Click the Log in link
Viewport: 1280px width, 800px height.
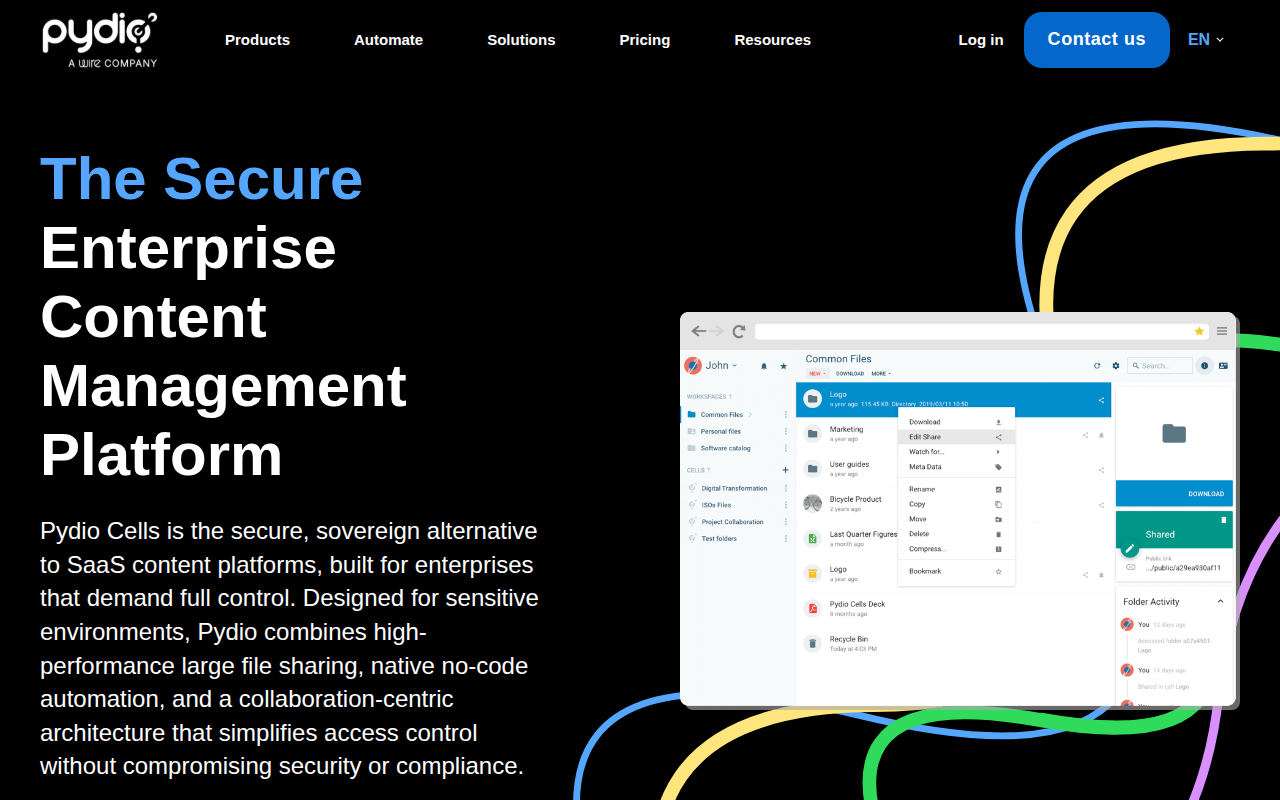click(x=981, y=40)
